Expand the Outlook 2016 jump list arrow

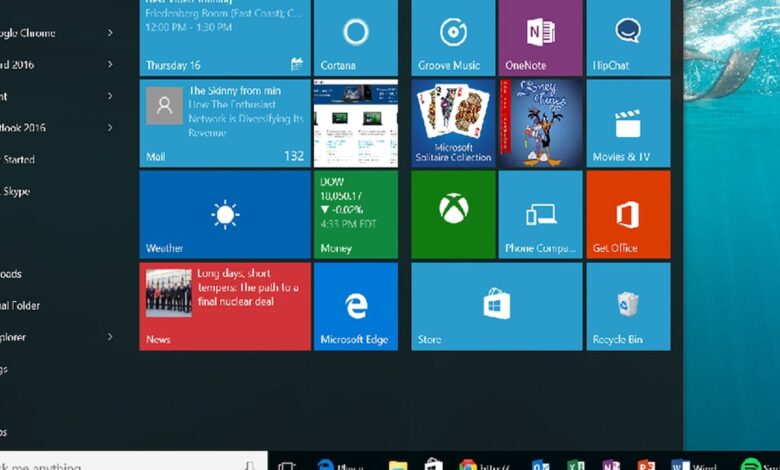pos(110,128)
